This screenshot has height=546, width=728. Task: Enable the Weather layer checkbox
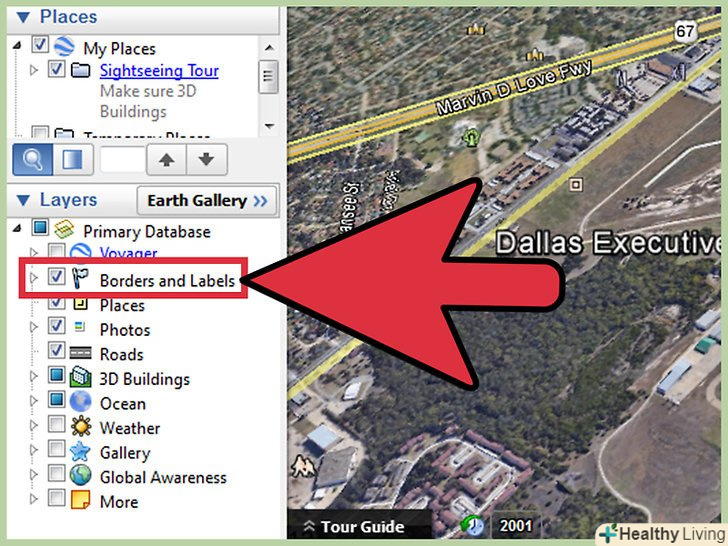(57, 424)
